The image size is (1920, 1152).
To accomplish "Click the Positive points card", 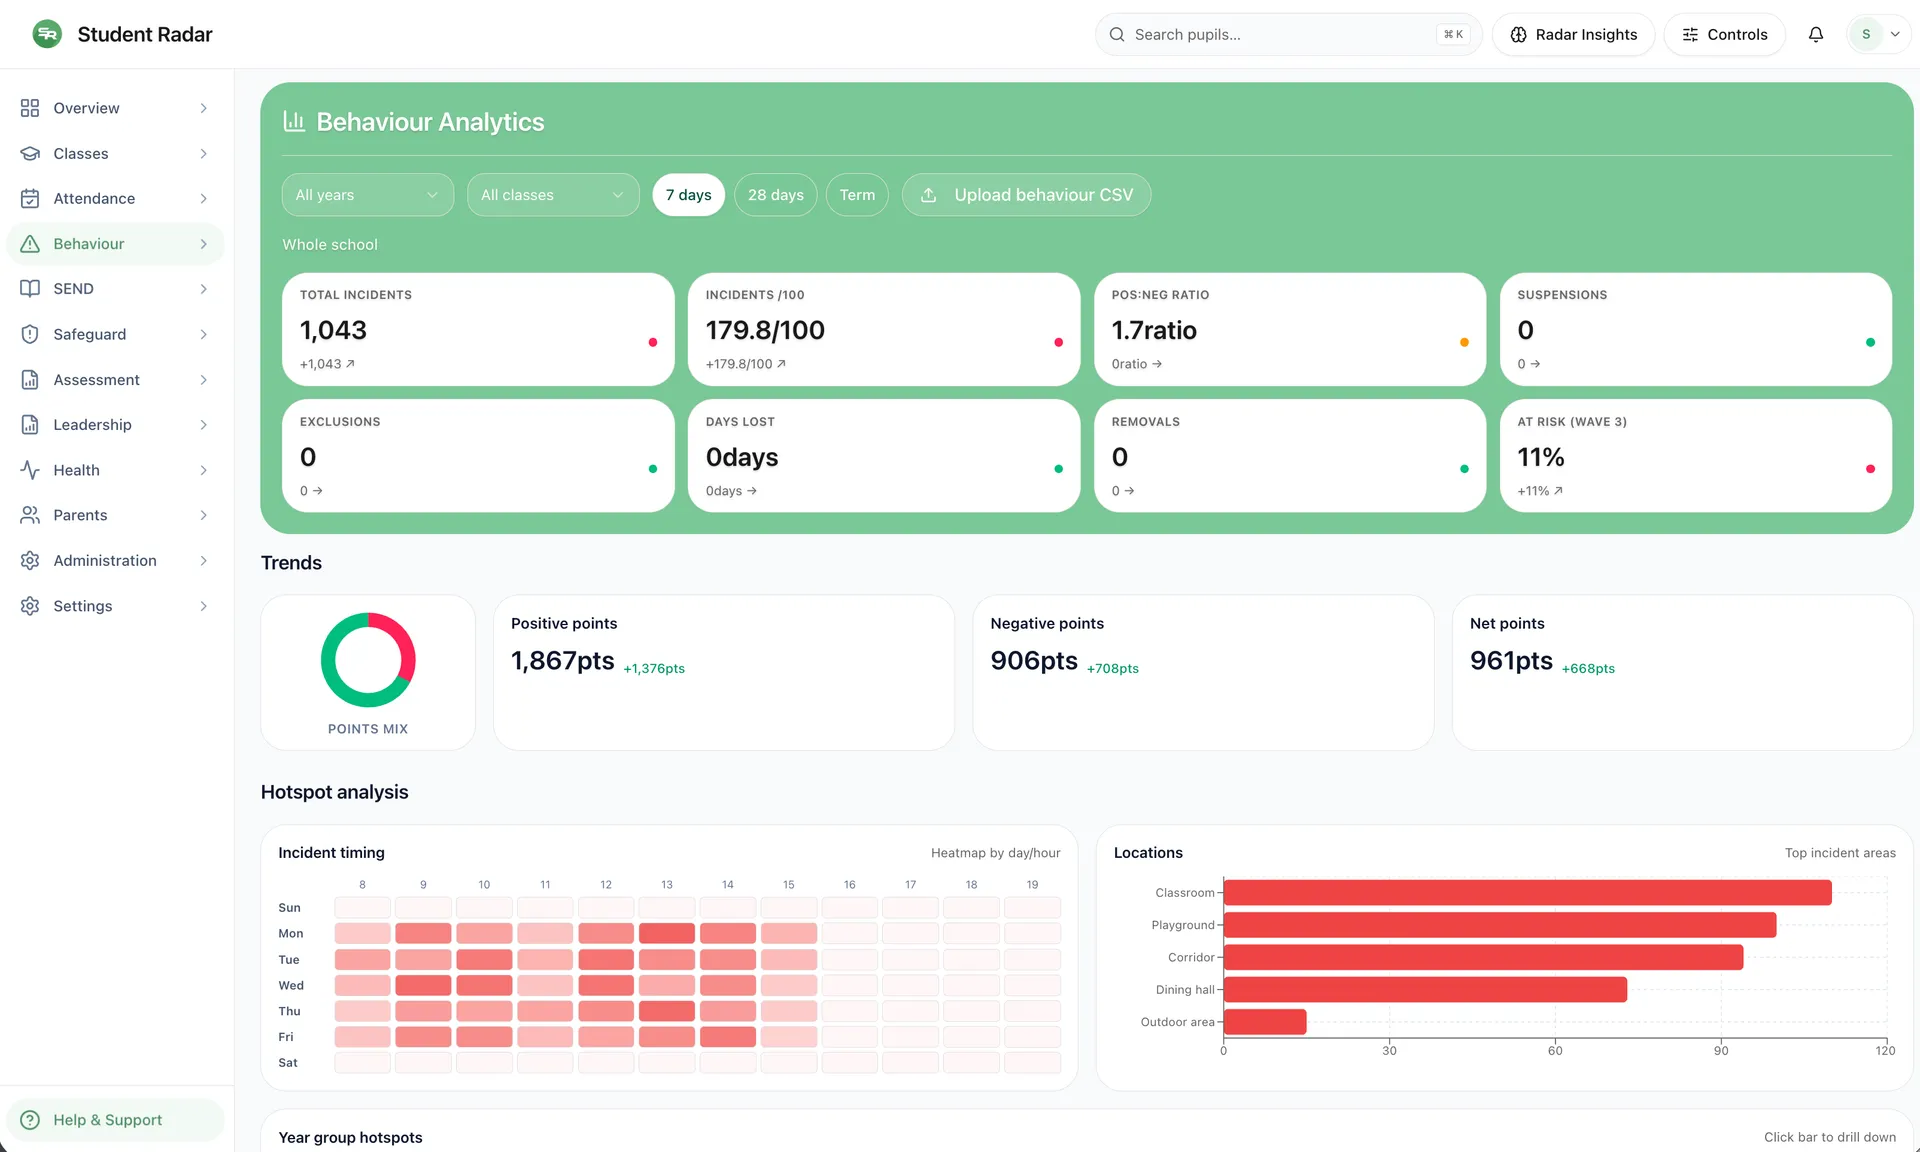I will [724, 672].
